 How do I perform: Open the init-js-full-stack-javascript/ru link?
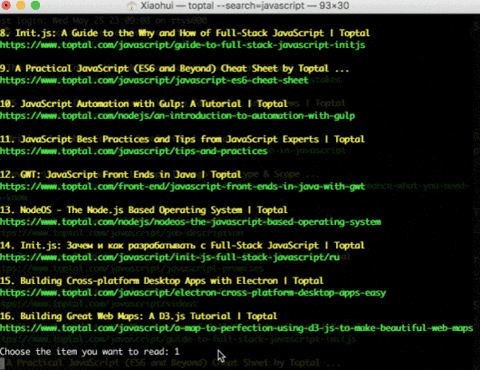click(170, 257)
